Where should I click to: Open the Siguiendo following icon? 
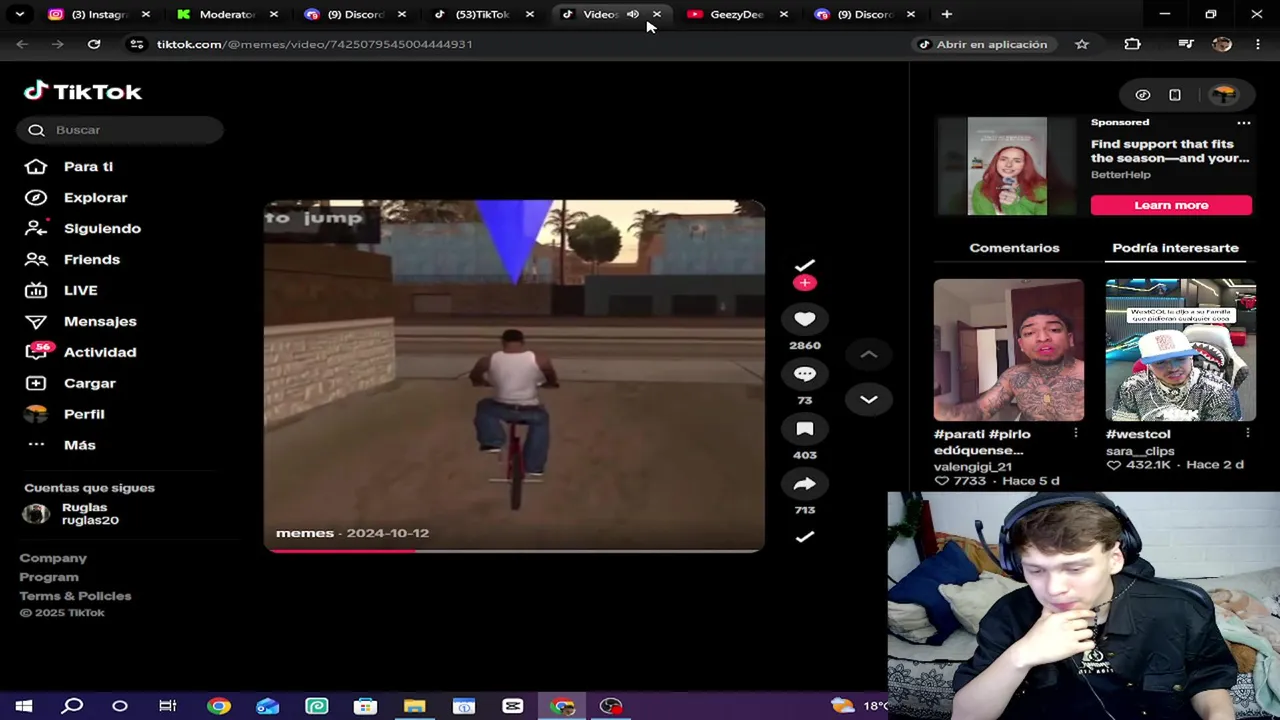(36, 228)
